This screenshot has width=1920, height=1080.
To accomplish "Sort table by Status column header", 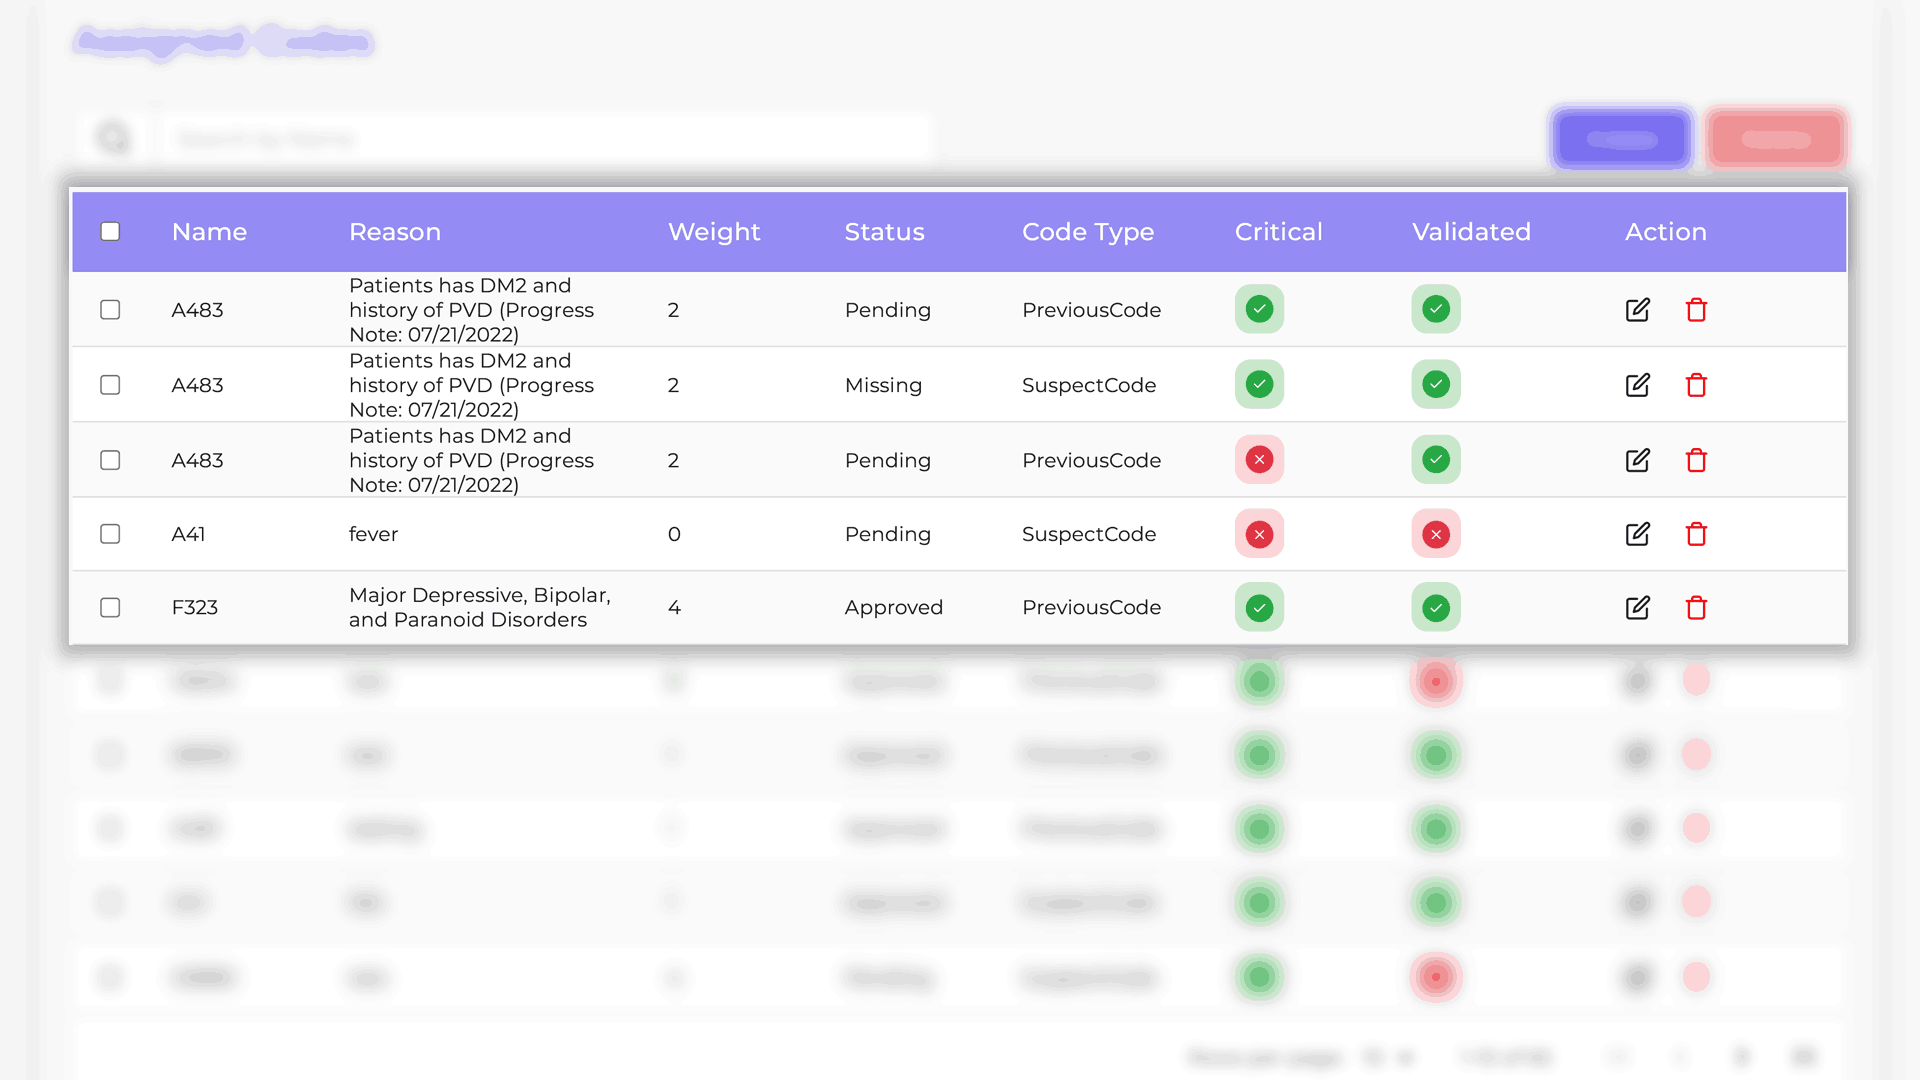I will click(884, 232).
